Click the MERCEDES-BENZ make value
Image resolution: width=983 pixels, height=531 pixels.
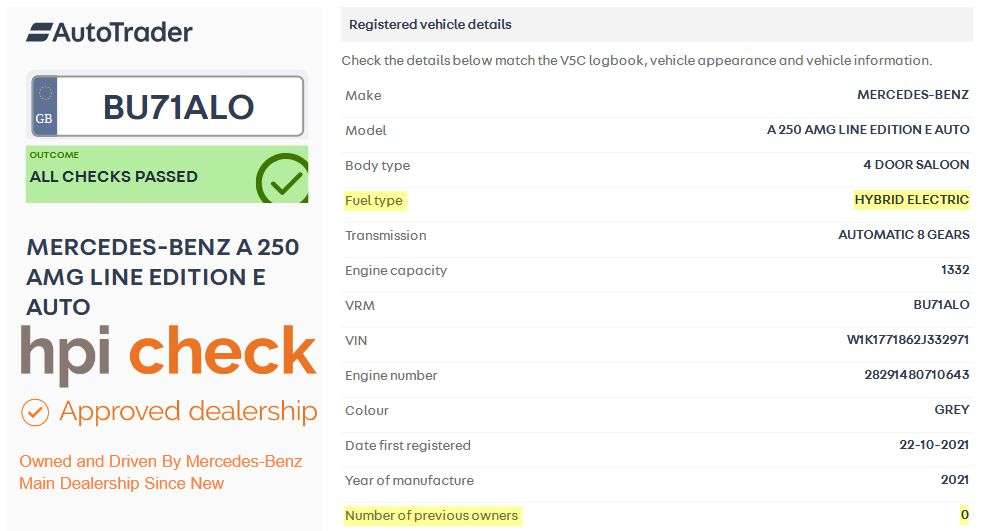pos(912,95)
